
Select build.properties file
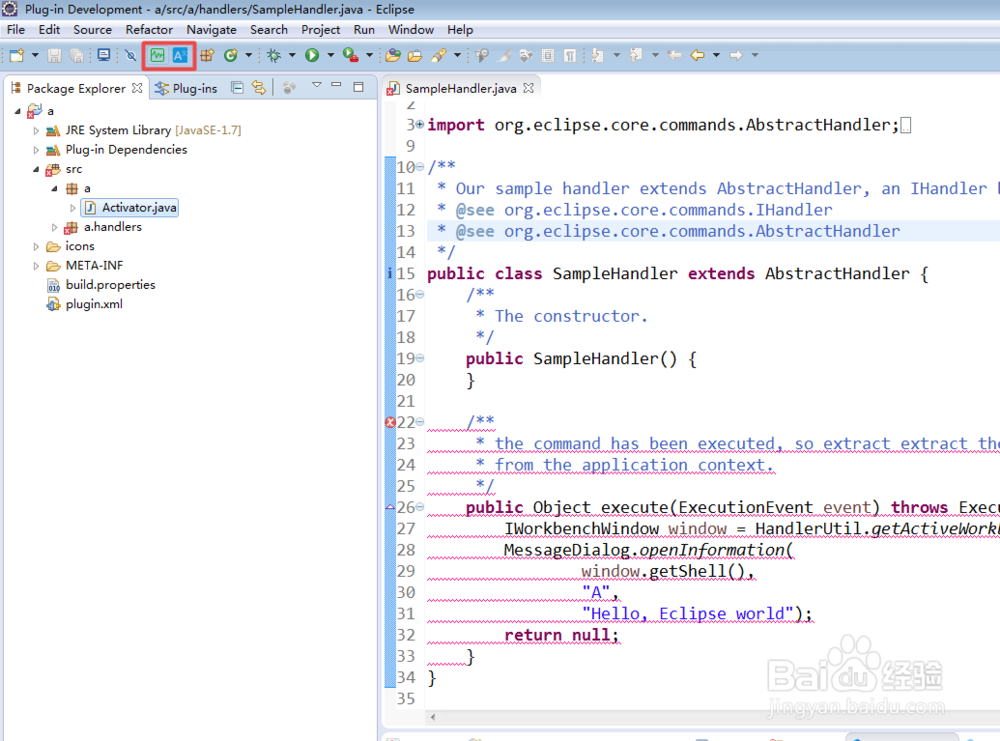[101, 285]
